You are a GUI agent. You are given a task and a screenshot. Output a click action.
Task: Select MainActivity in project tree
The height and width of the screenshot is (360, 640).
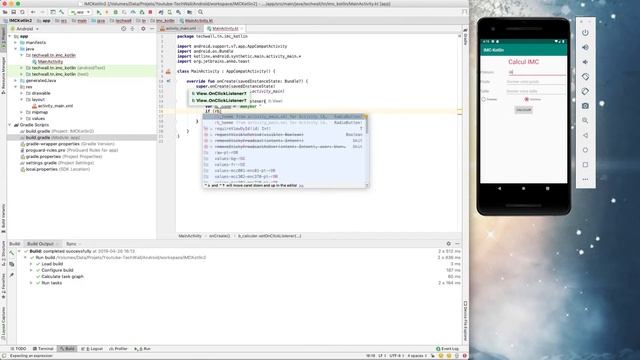click(x=47, y=62)
